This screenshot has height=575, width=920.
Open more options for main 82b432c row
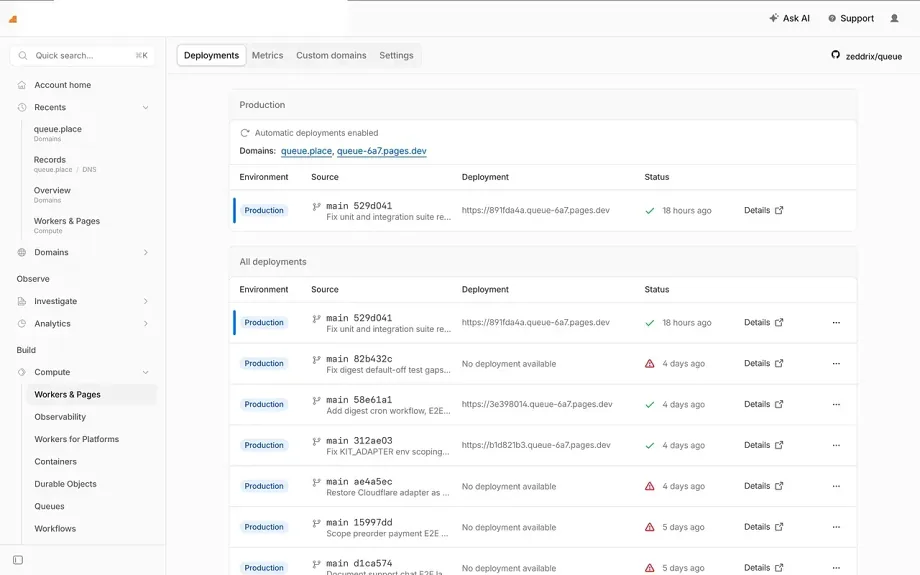pos(836,364)
